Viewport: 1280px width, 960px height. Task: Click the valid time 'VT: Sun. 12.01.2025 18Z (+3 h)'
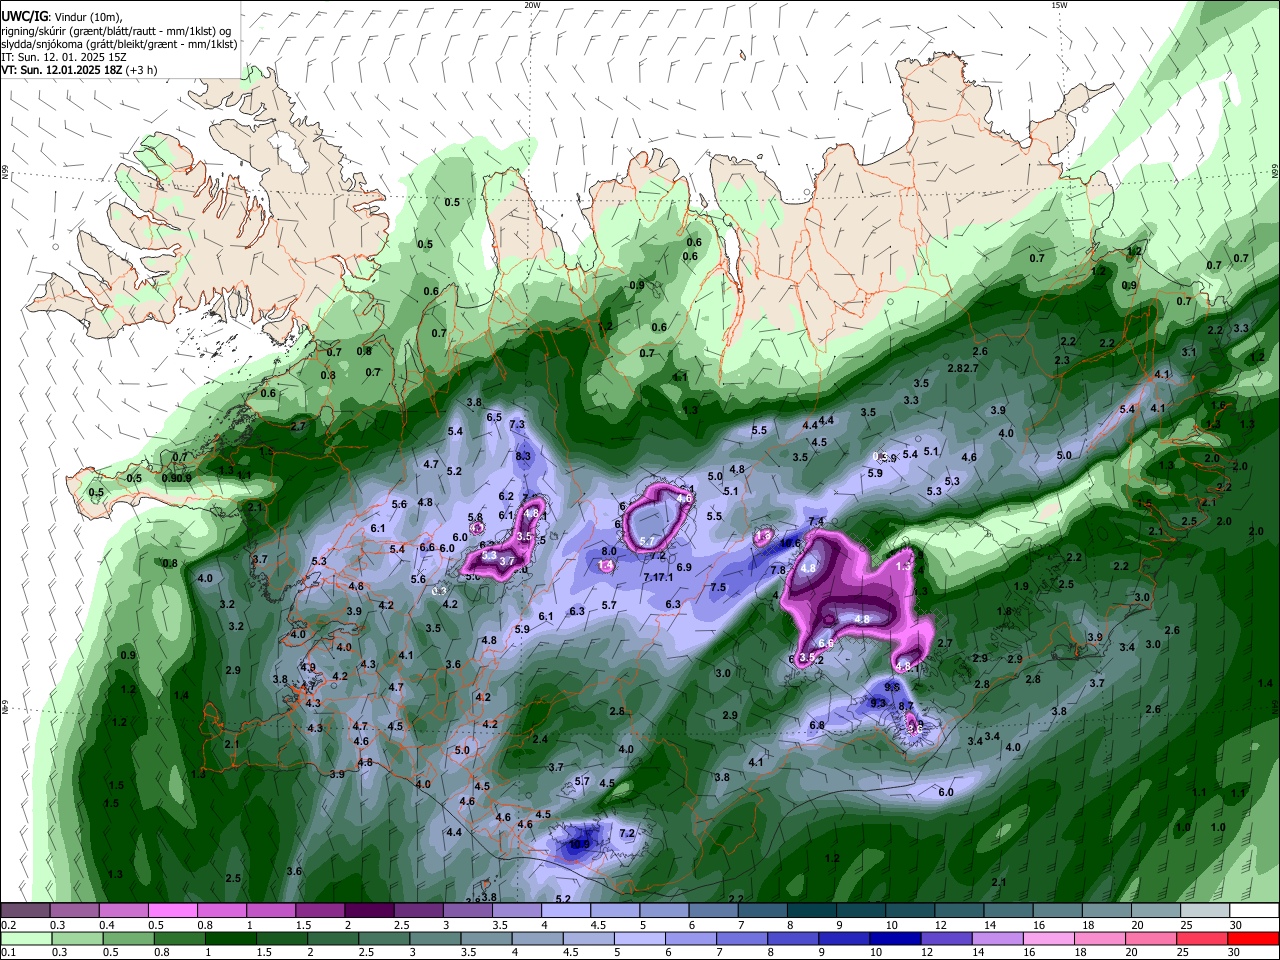click(x=79, y=70)
